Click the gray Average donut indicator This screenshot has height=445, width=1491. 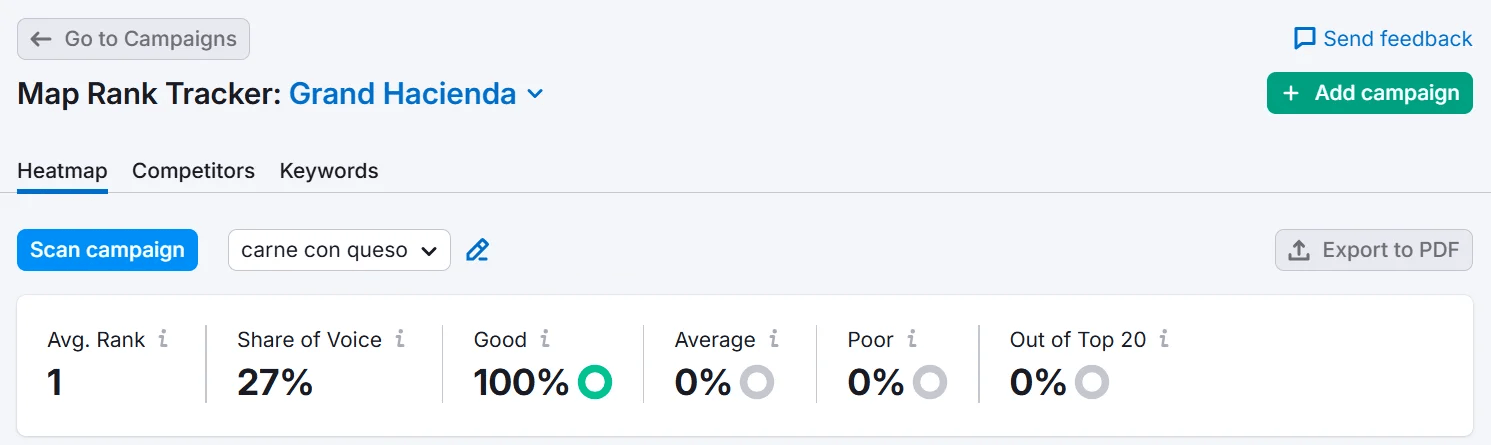coord(757,381)
